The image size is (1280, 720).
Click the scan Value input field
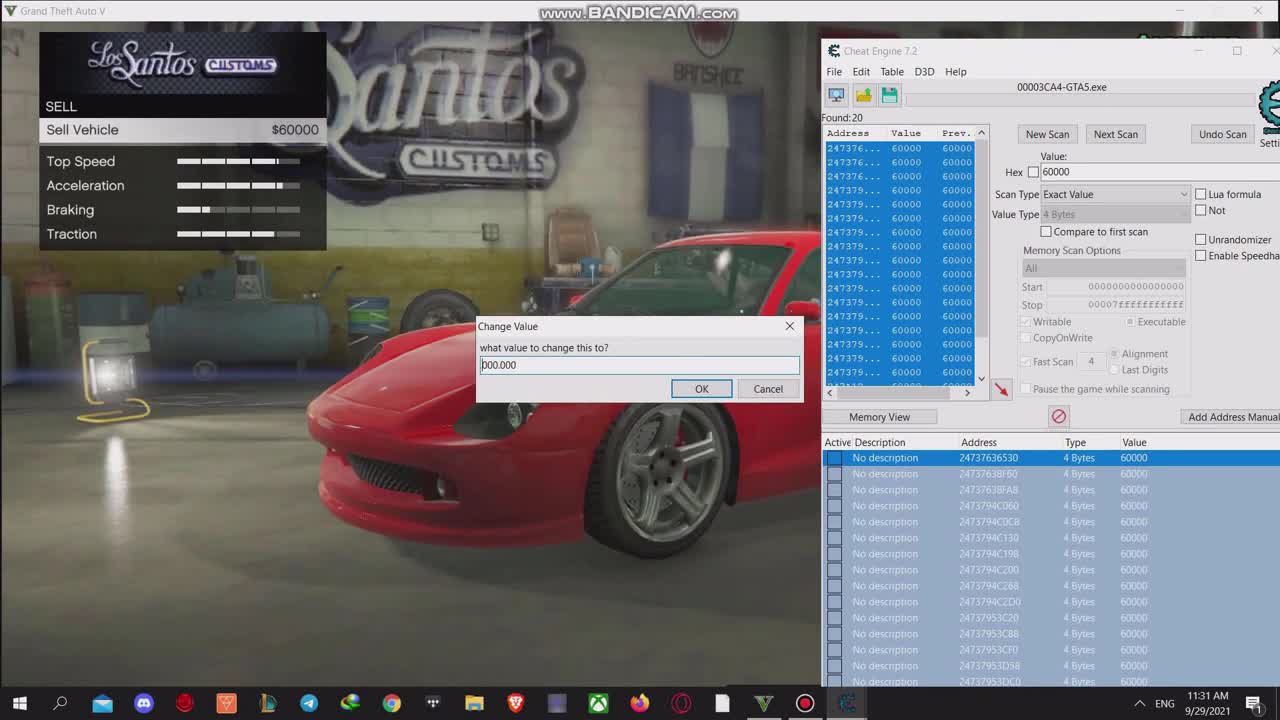1160,172
